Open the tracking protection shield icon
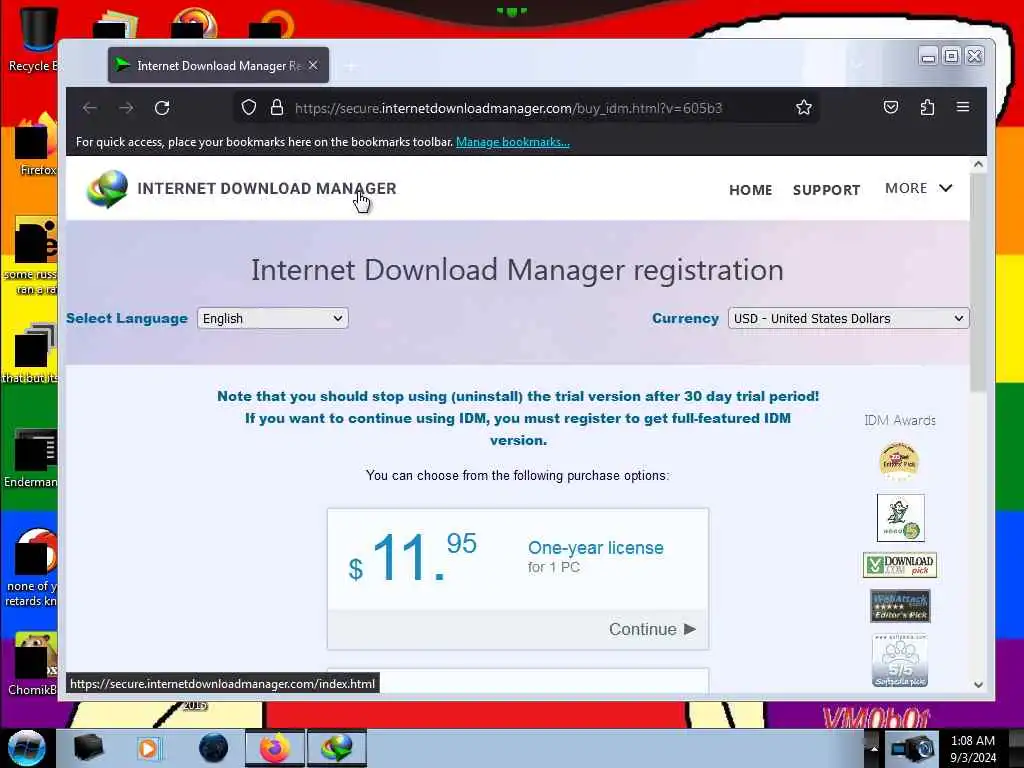The width and height of the screenshot is (1024, 768). point(248,108)
